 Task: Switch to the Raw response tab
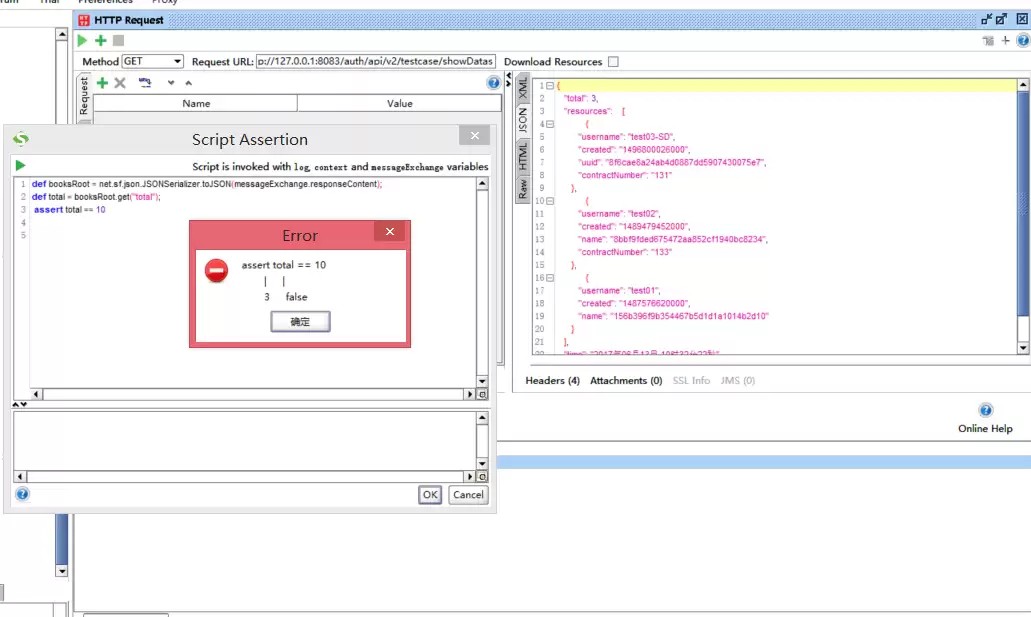(523, 189)
